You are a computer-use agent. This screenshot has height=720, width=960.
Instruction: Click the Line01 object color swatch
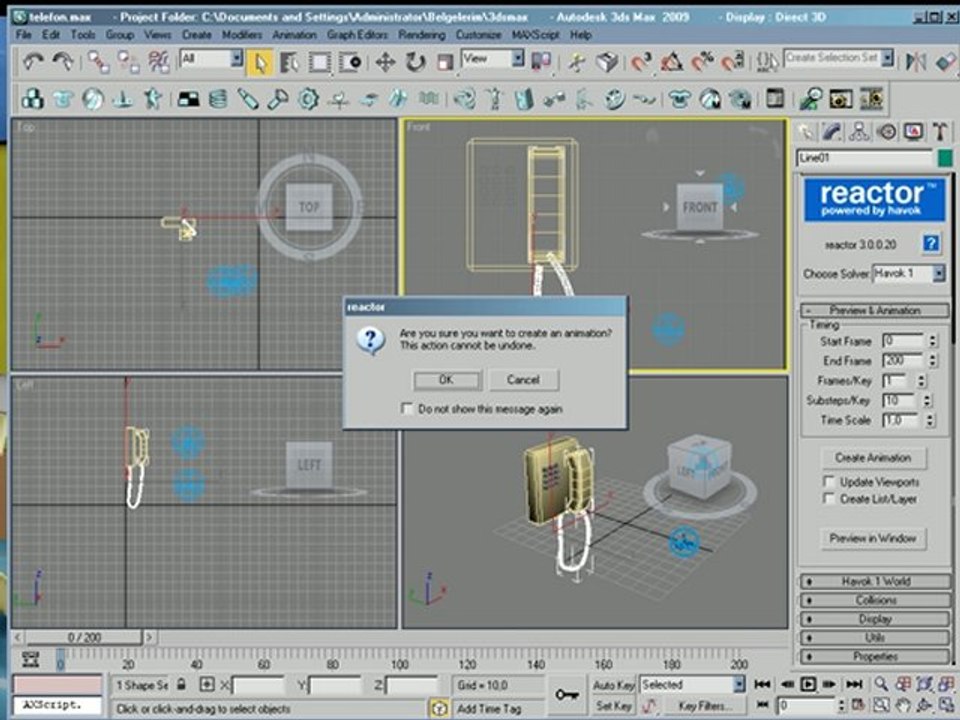pyautogui.click(x=945, y=158)
